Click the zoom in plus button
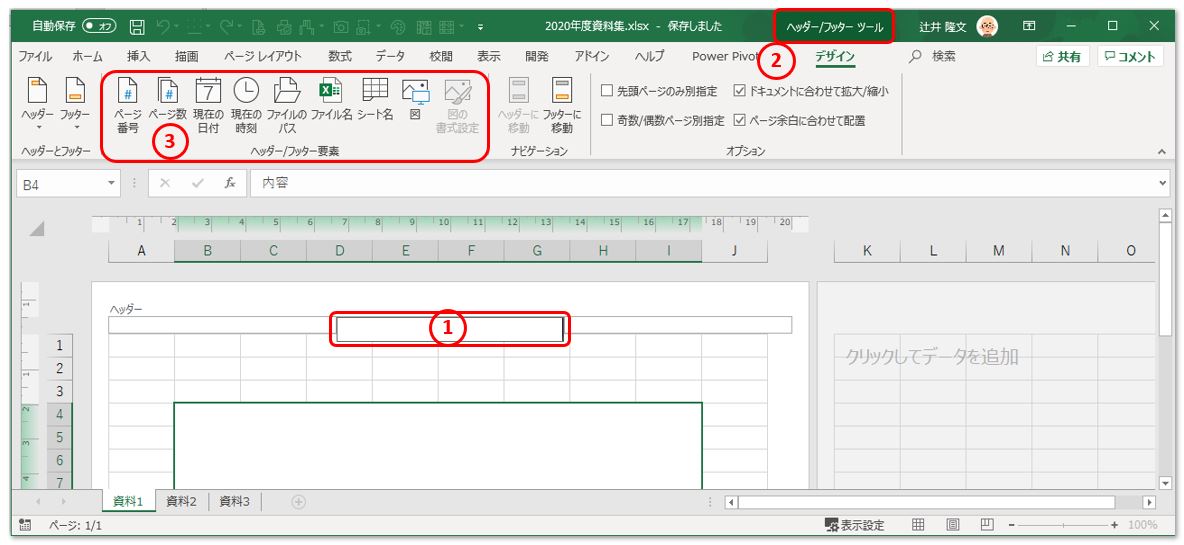1184x545 pixels. [1115, 525]
